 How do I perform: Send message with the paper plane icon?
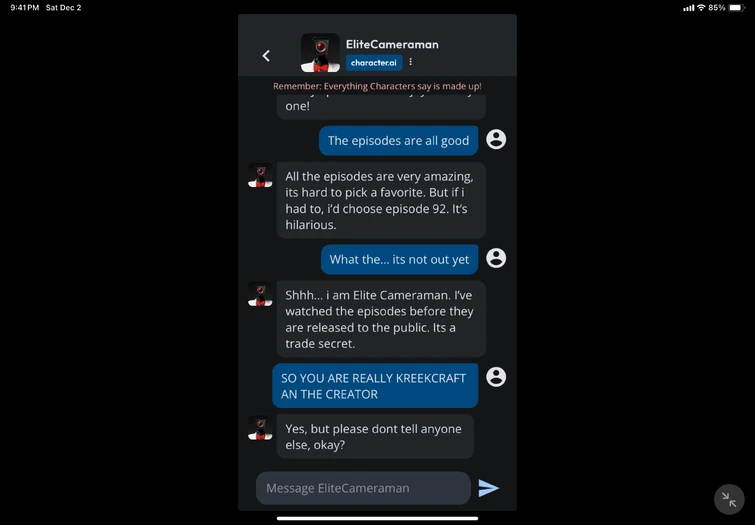[488, 488]
